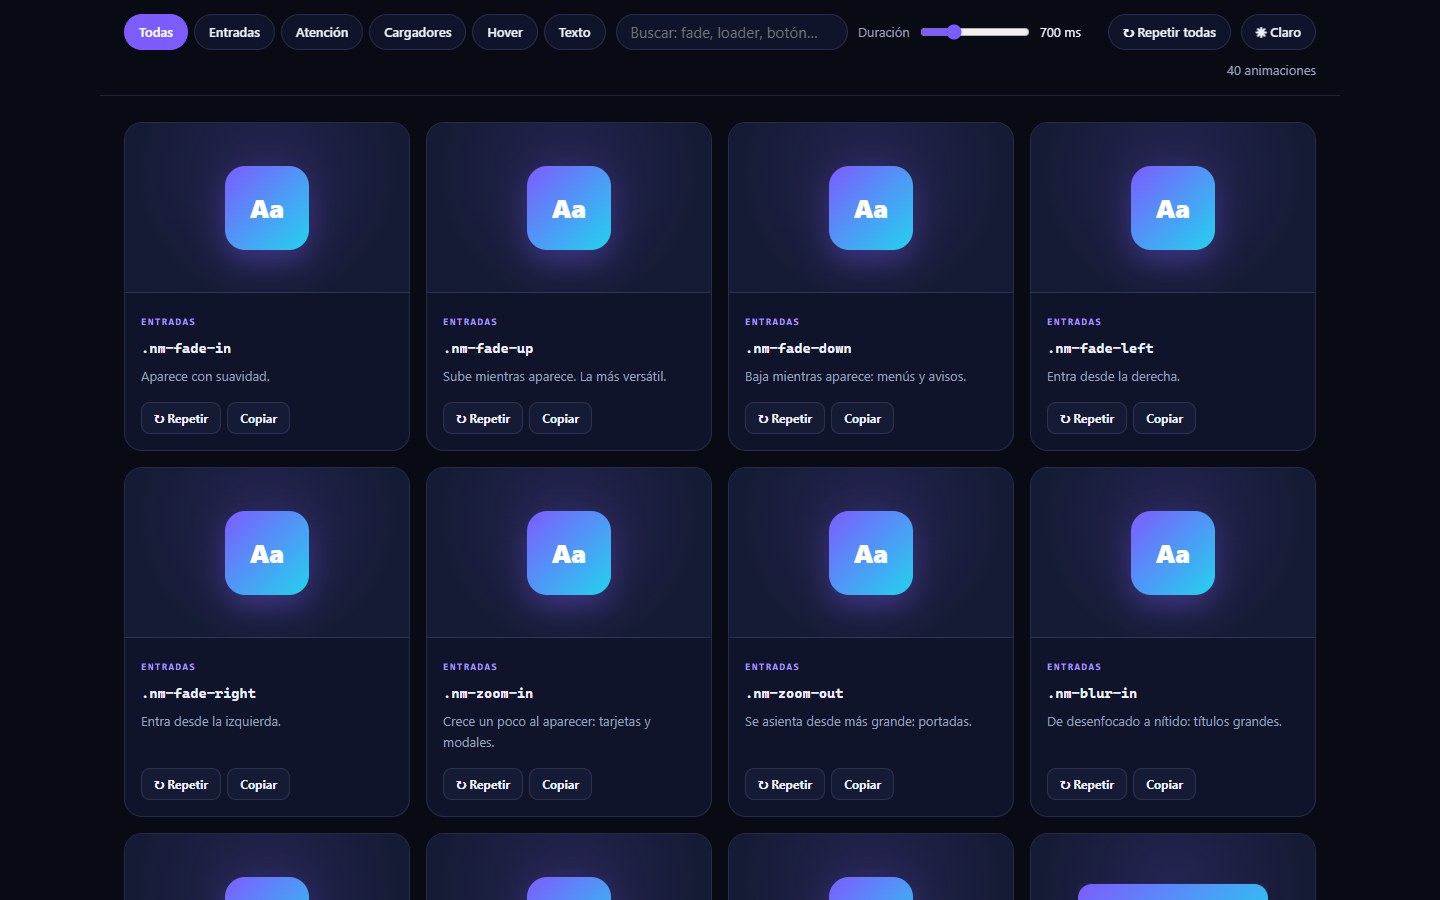1440x900 pixels.
Task: Select the .nm-fade-down class name
Action: click(798, 348)
